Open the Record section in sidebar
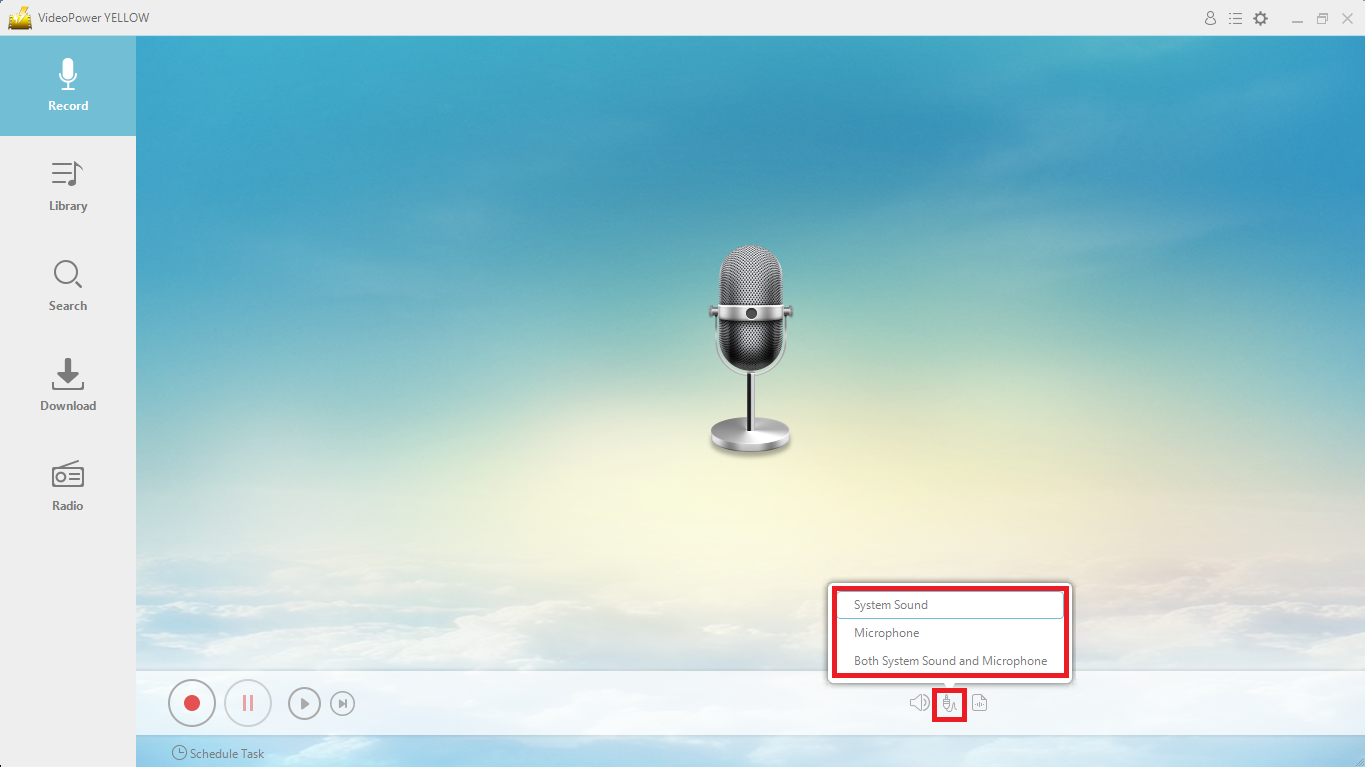This screenshot has width=1365, height=767. (x=68, y=86)
